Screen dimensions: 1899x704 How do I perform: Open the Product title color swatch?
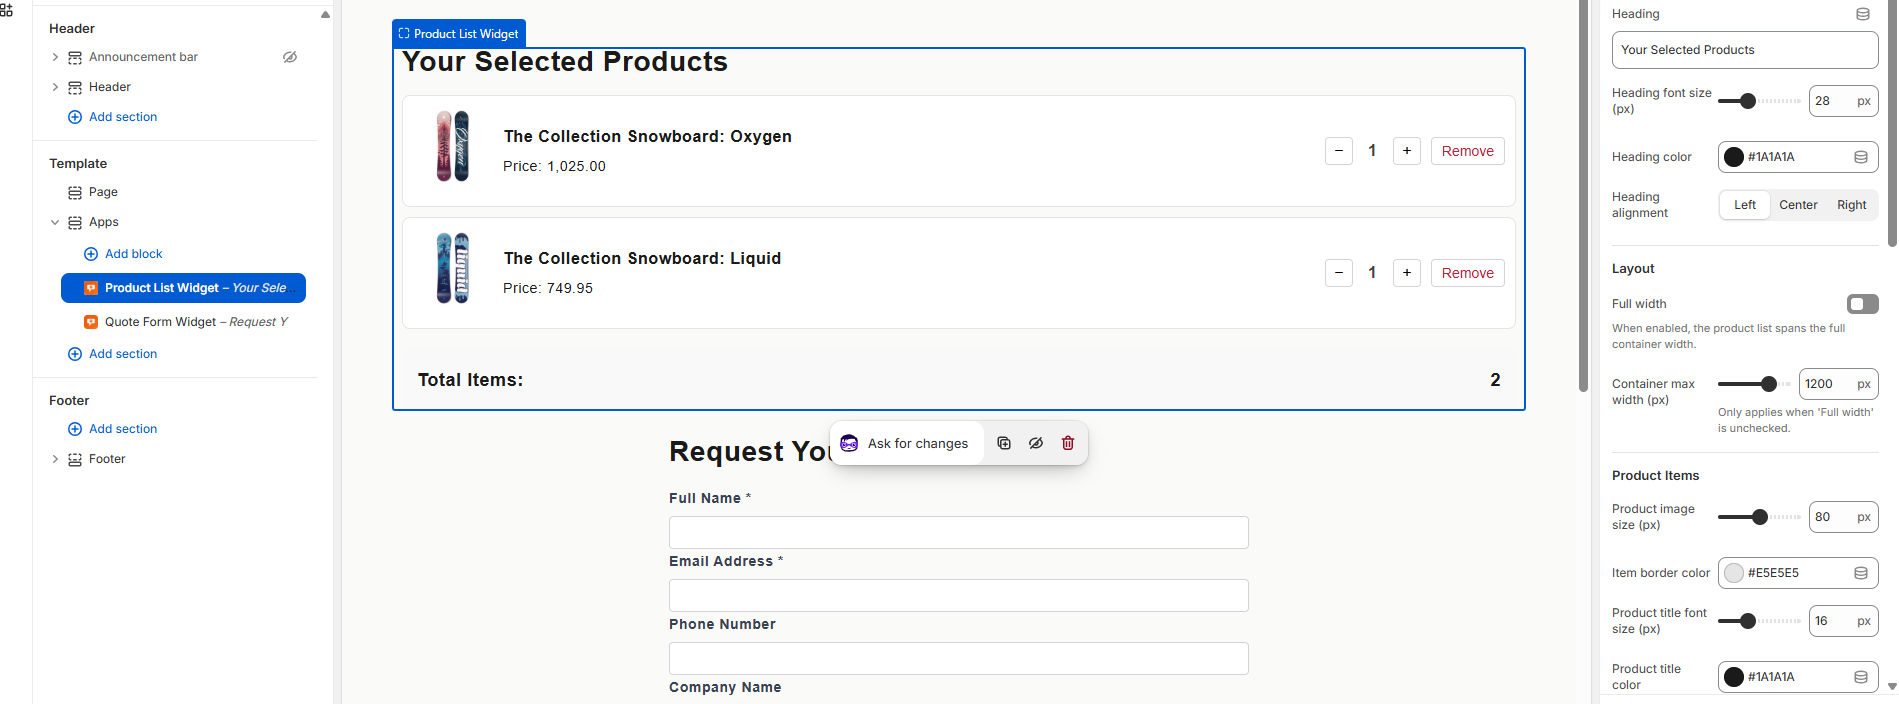tap(1734, 677)
